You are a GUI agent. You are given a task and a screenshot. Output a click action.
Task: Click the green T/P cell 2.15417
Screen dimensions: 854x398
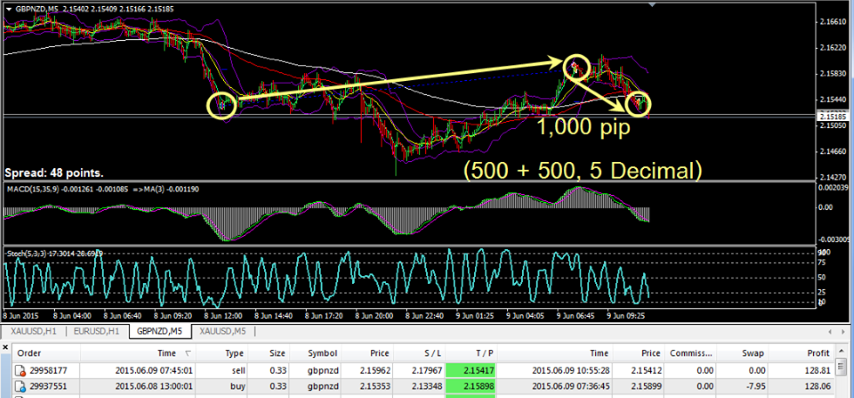click(471, 371)
